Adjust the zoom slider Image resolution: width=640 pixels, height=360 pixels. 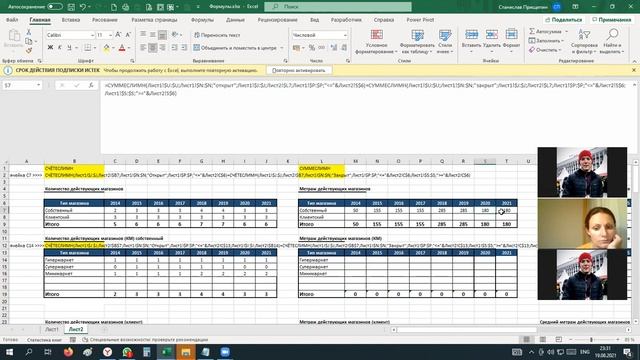(x=591, y=340)
